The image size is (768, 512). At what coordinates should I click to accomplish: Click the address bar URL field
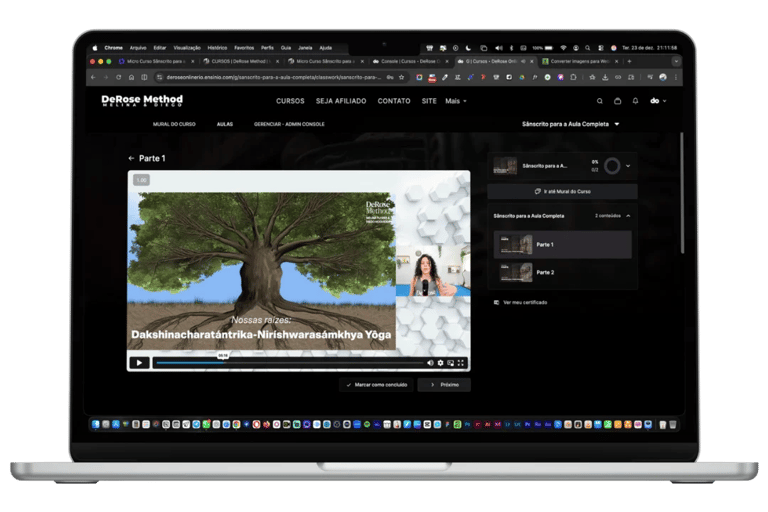(x=274, y=77)
